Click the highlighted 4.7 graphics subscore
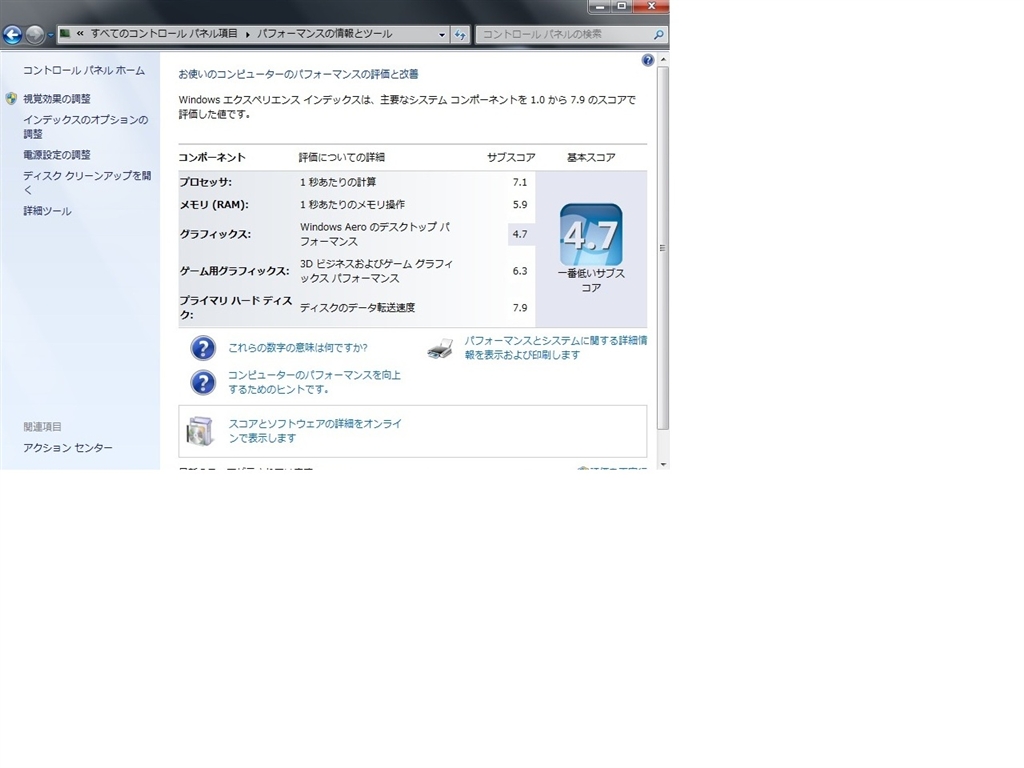 [520, 234]
